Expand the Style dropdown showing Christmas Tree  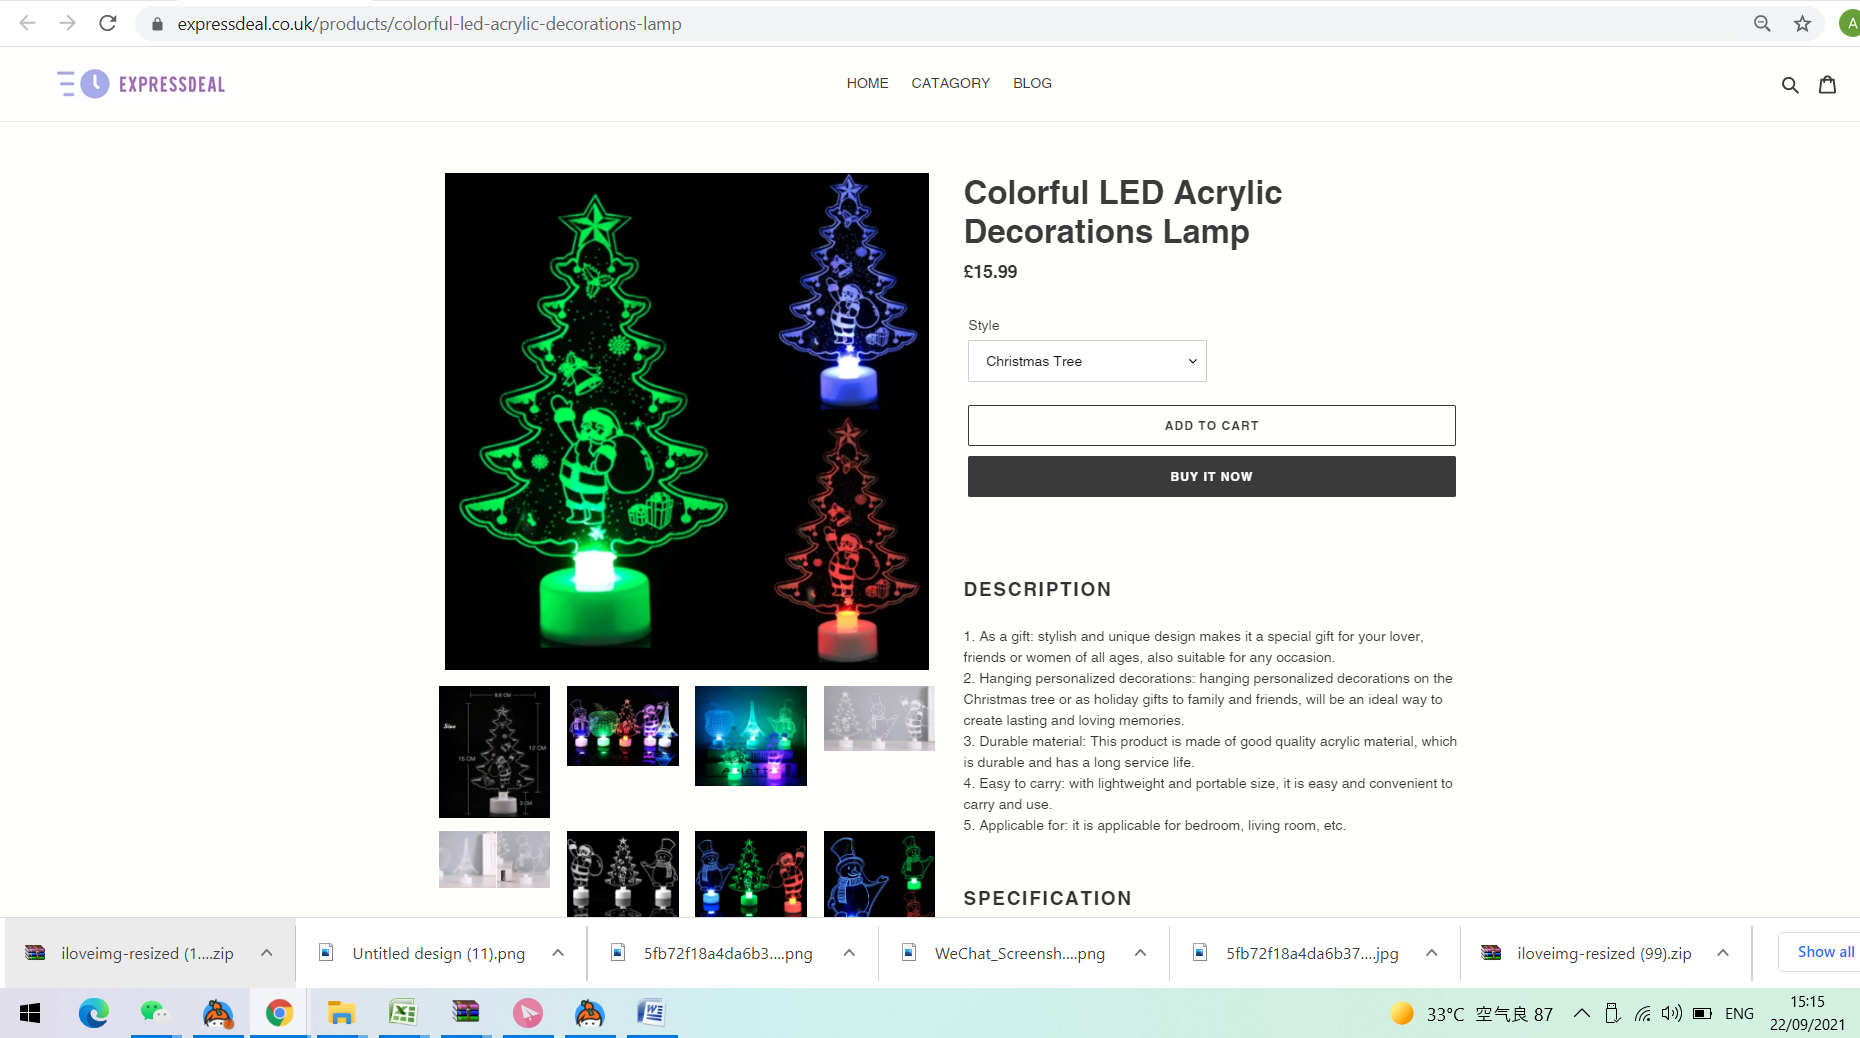[1087, 361]
